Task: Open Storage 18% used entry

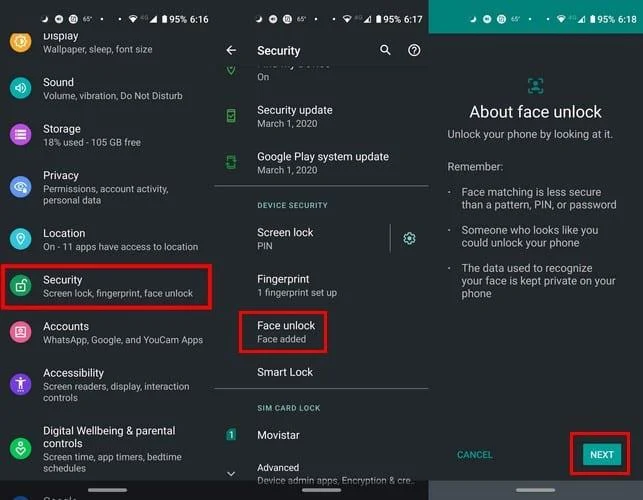Action: tap(107, 135)
